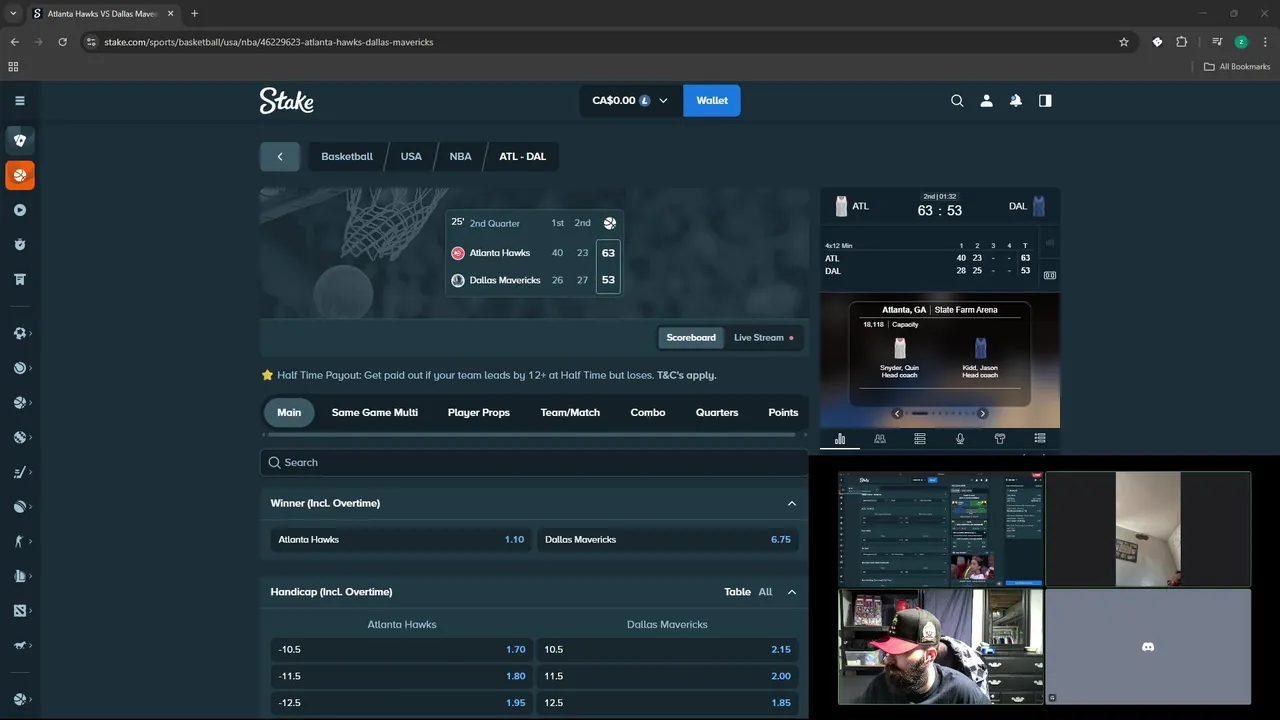
Task: Open the Combo tab
Action: pos(648,412)
